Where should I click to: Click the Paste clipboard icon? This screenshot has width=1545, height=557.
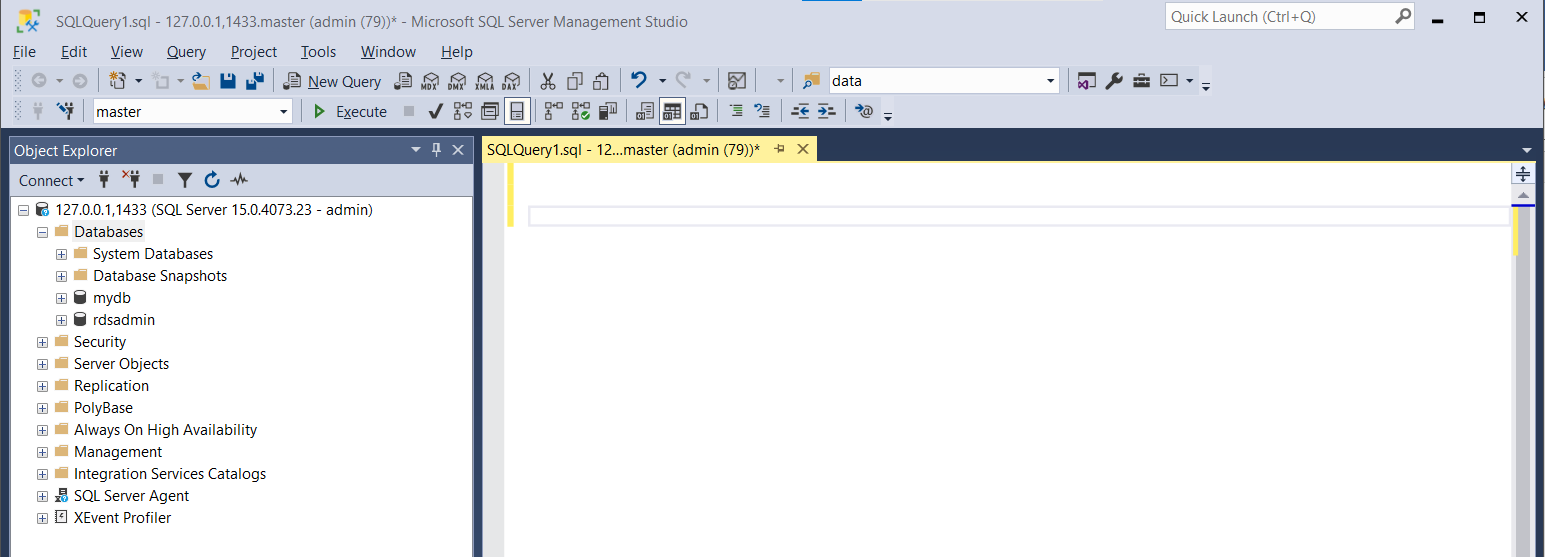click(601, 81)
